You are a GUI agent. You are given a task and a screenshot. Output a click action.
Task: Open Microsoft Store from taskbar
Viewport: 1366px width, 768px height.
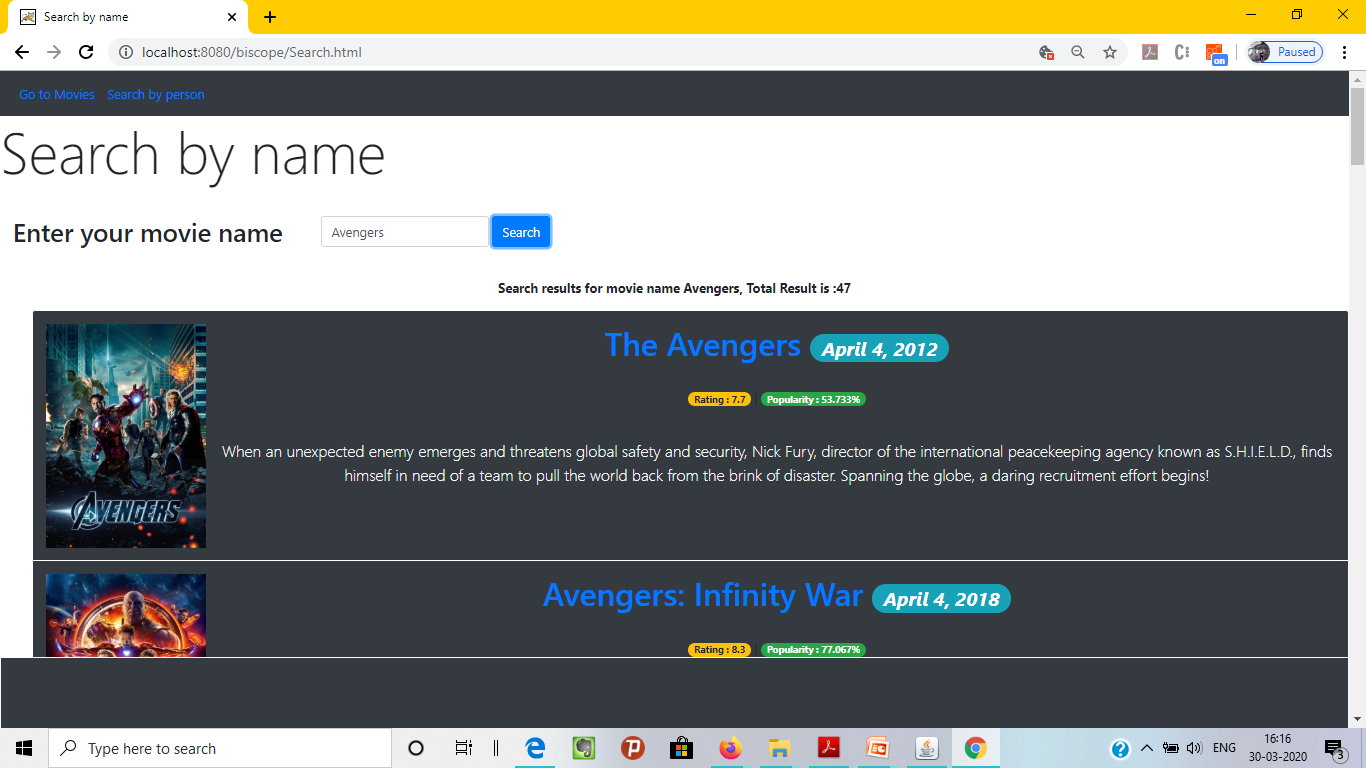click(681, 748)
